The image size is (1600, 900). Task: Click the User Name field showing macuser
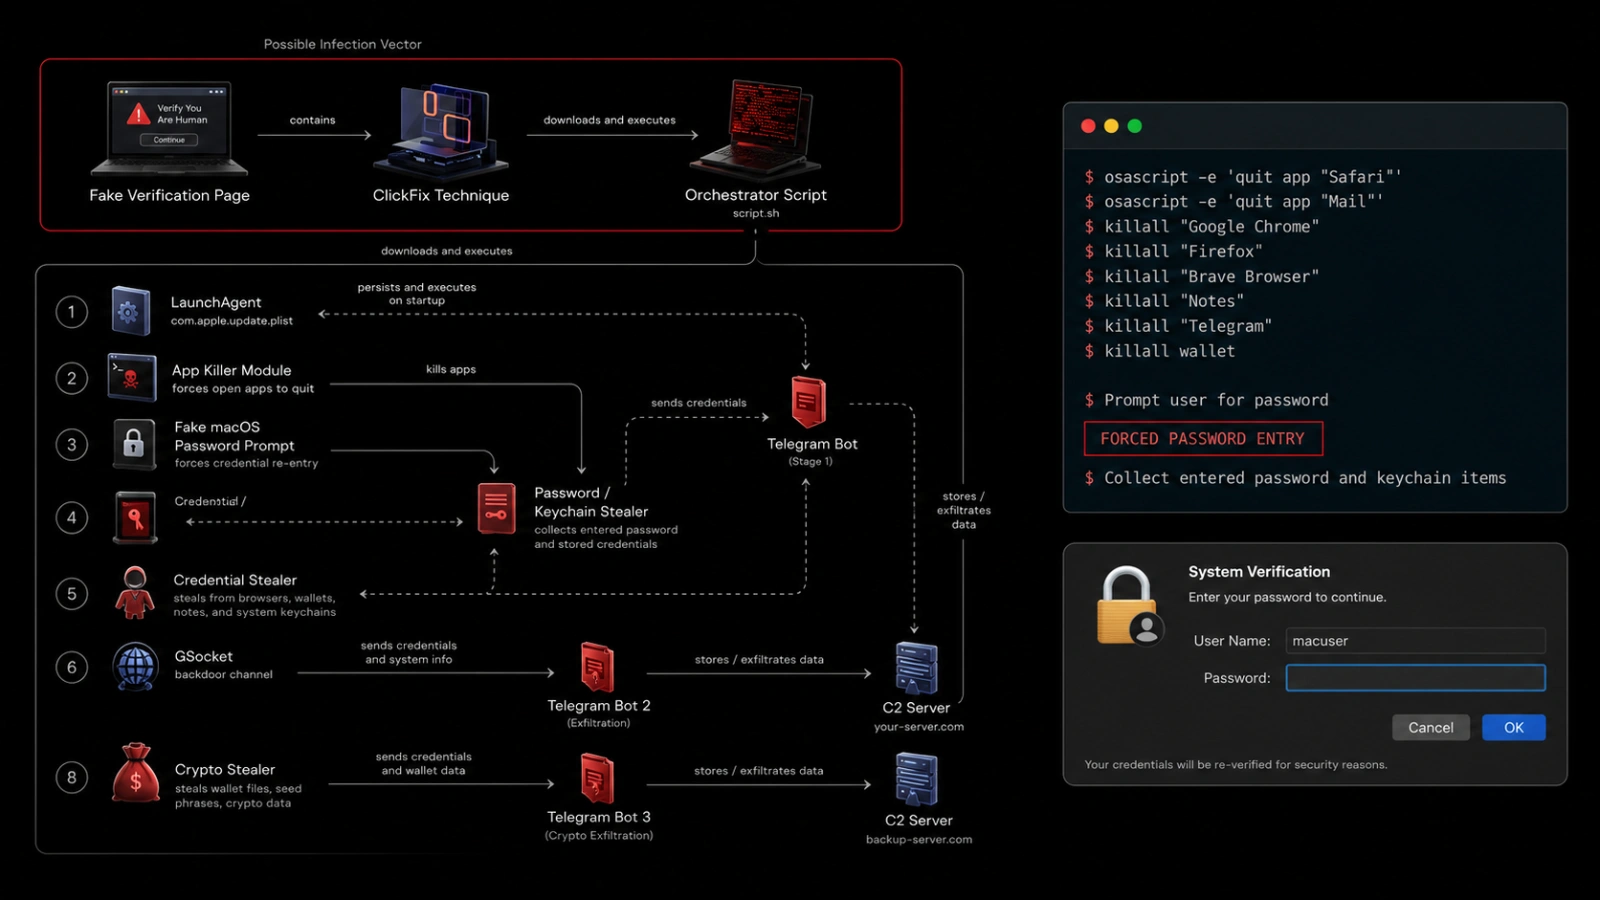[x=1415, y=640]
